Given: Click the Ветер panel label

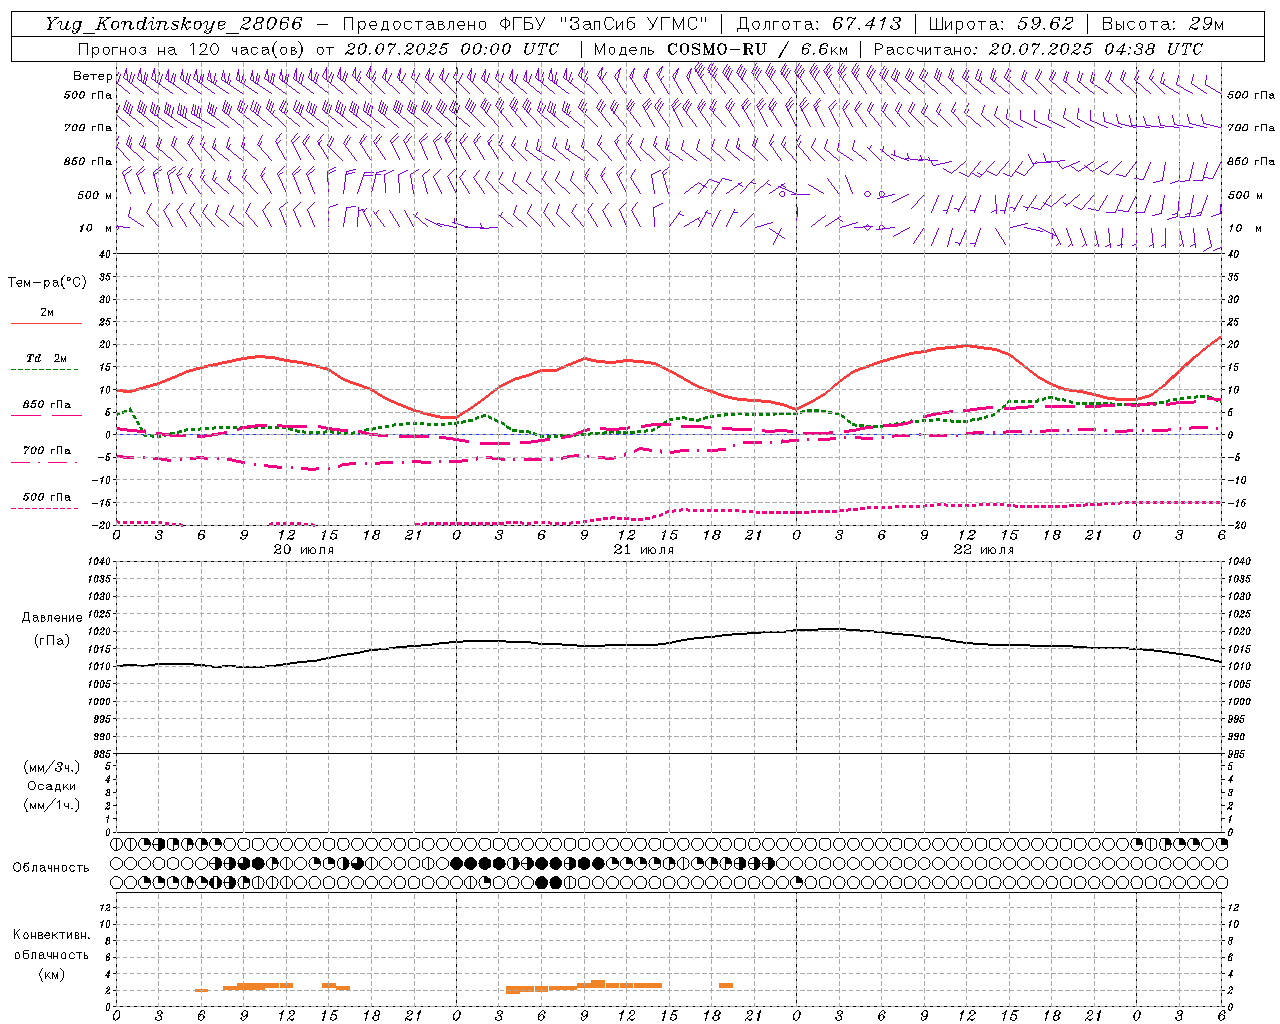Looking at the screenshot, I should (x=92, y=76).
